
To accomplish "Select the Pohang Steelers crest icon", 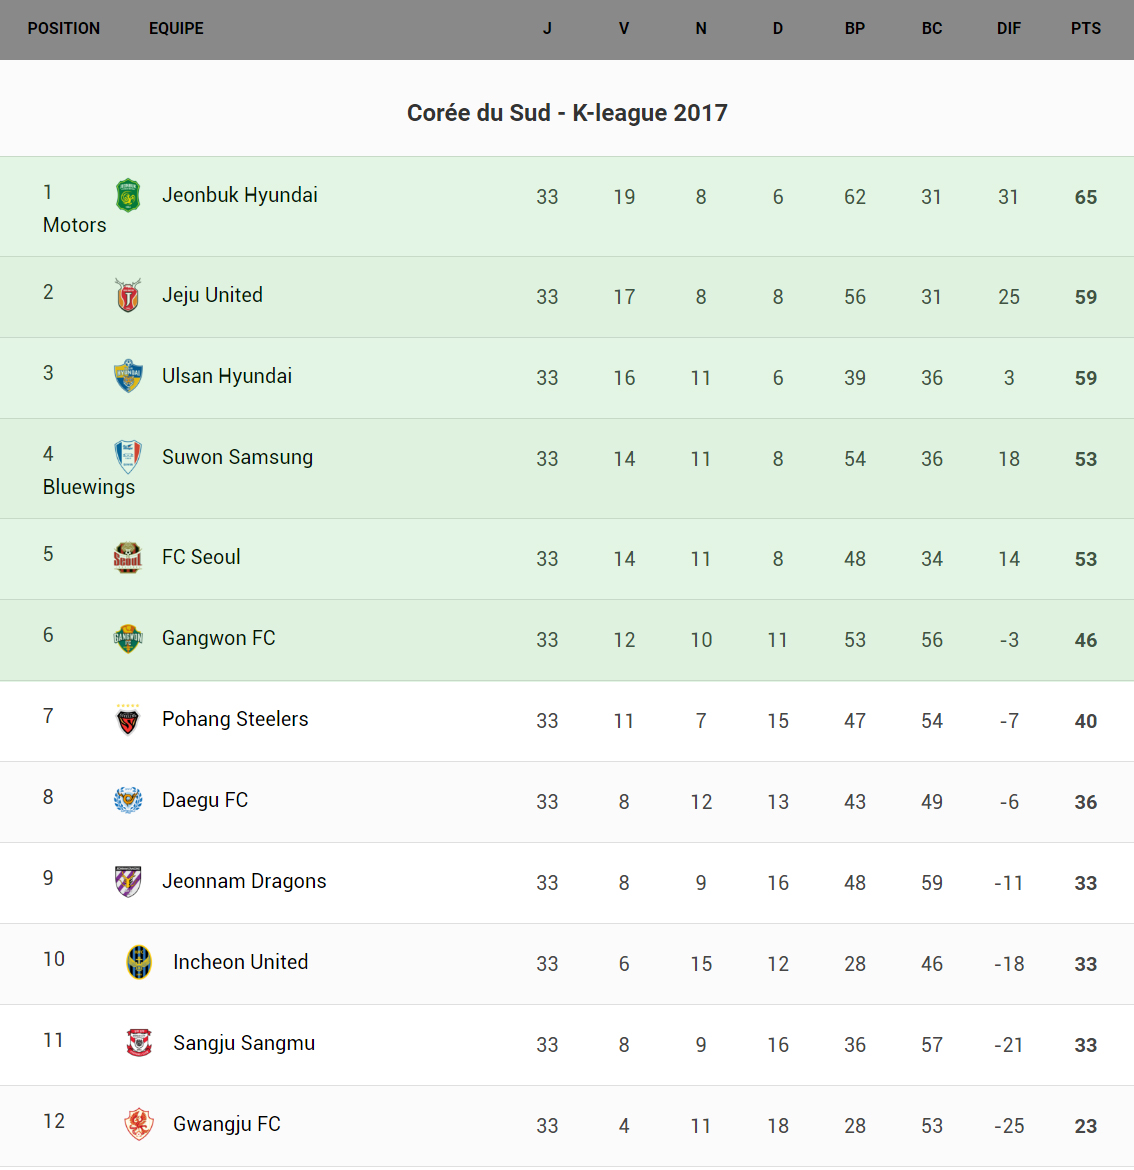I will tap(128, 719).
